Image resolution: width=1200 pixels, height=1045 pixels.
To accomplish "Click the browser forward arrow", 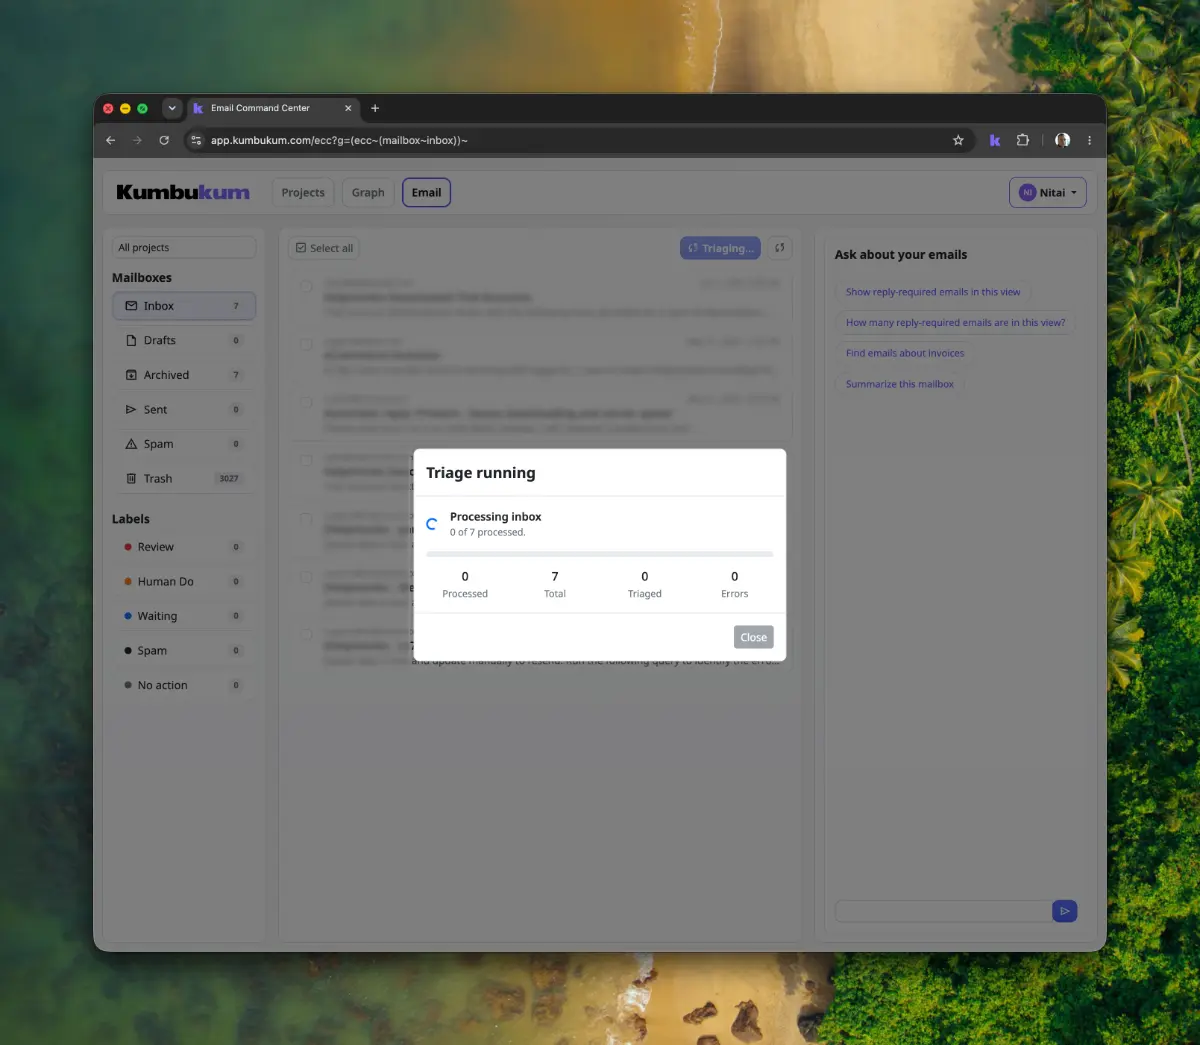I will click(137, 140).
